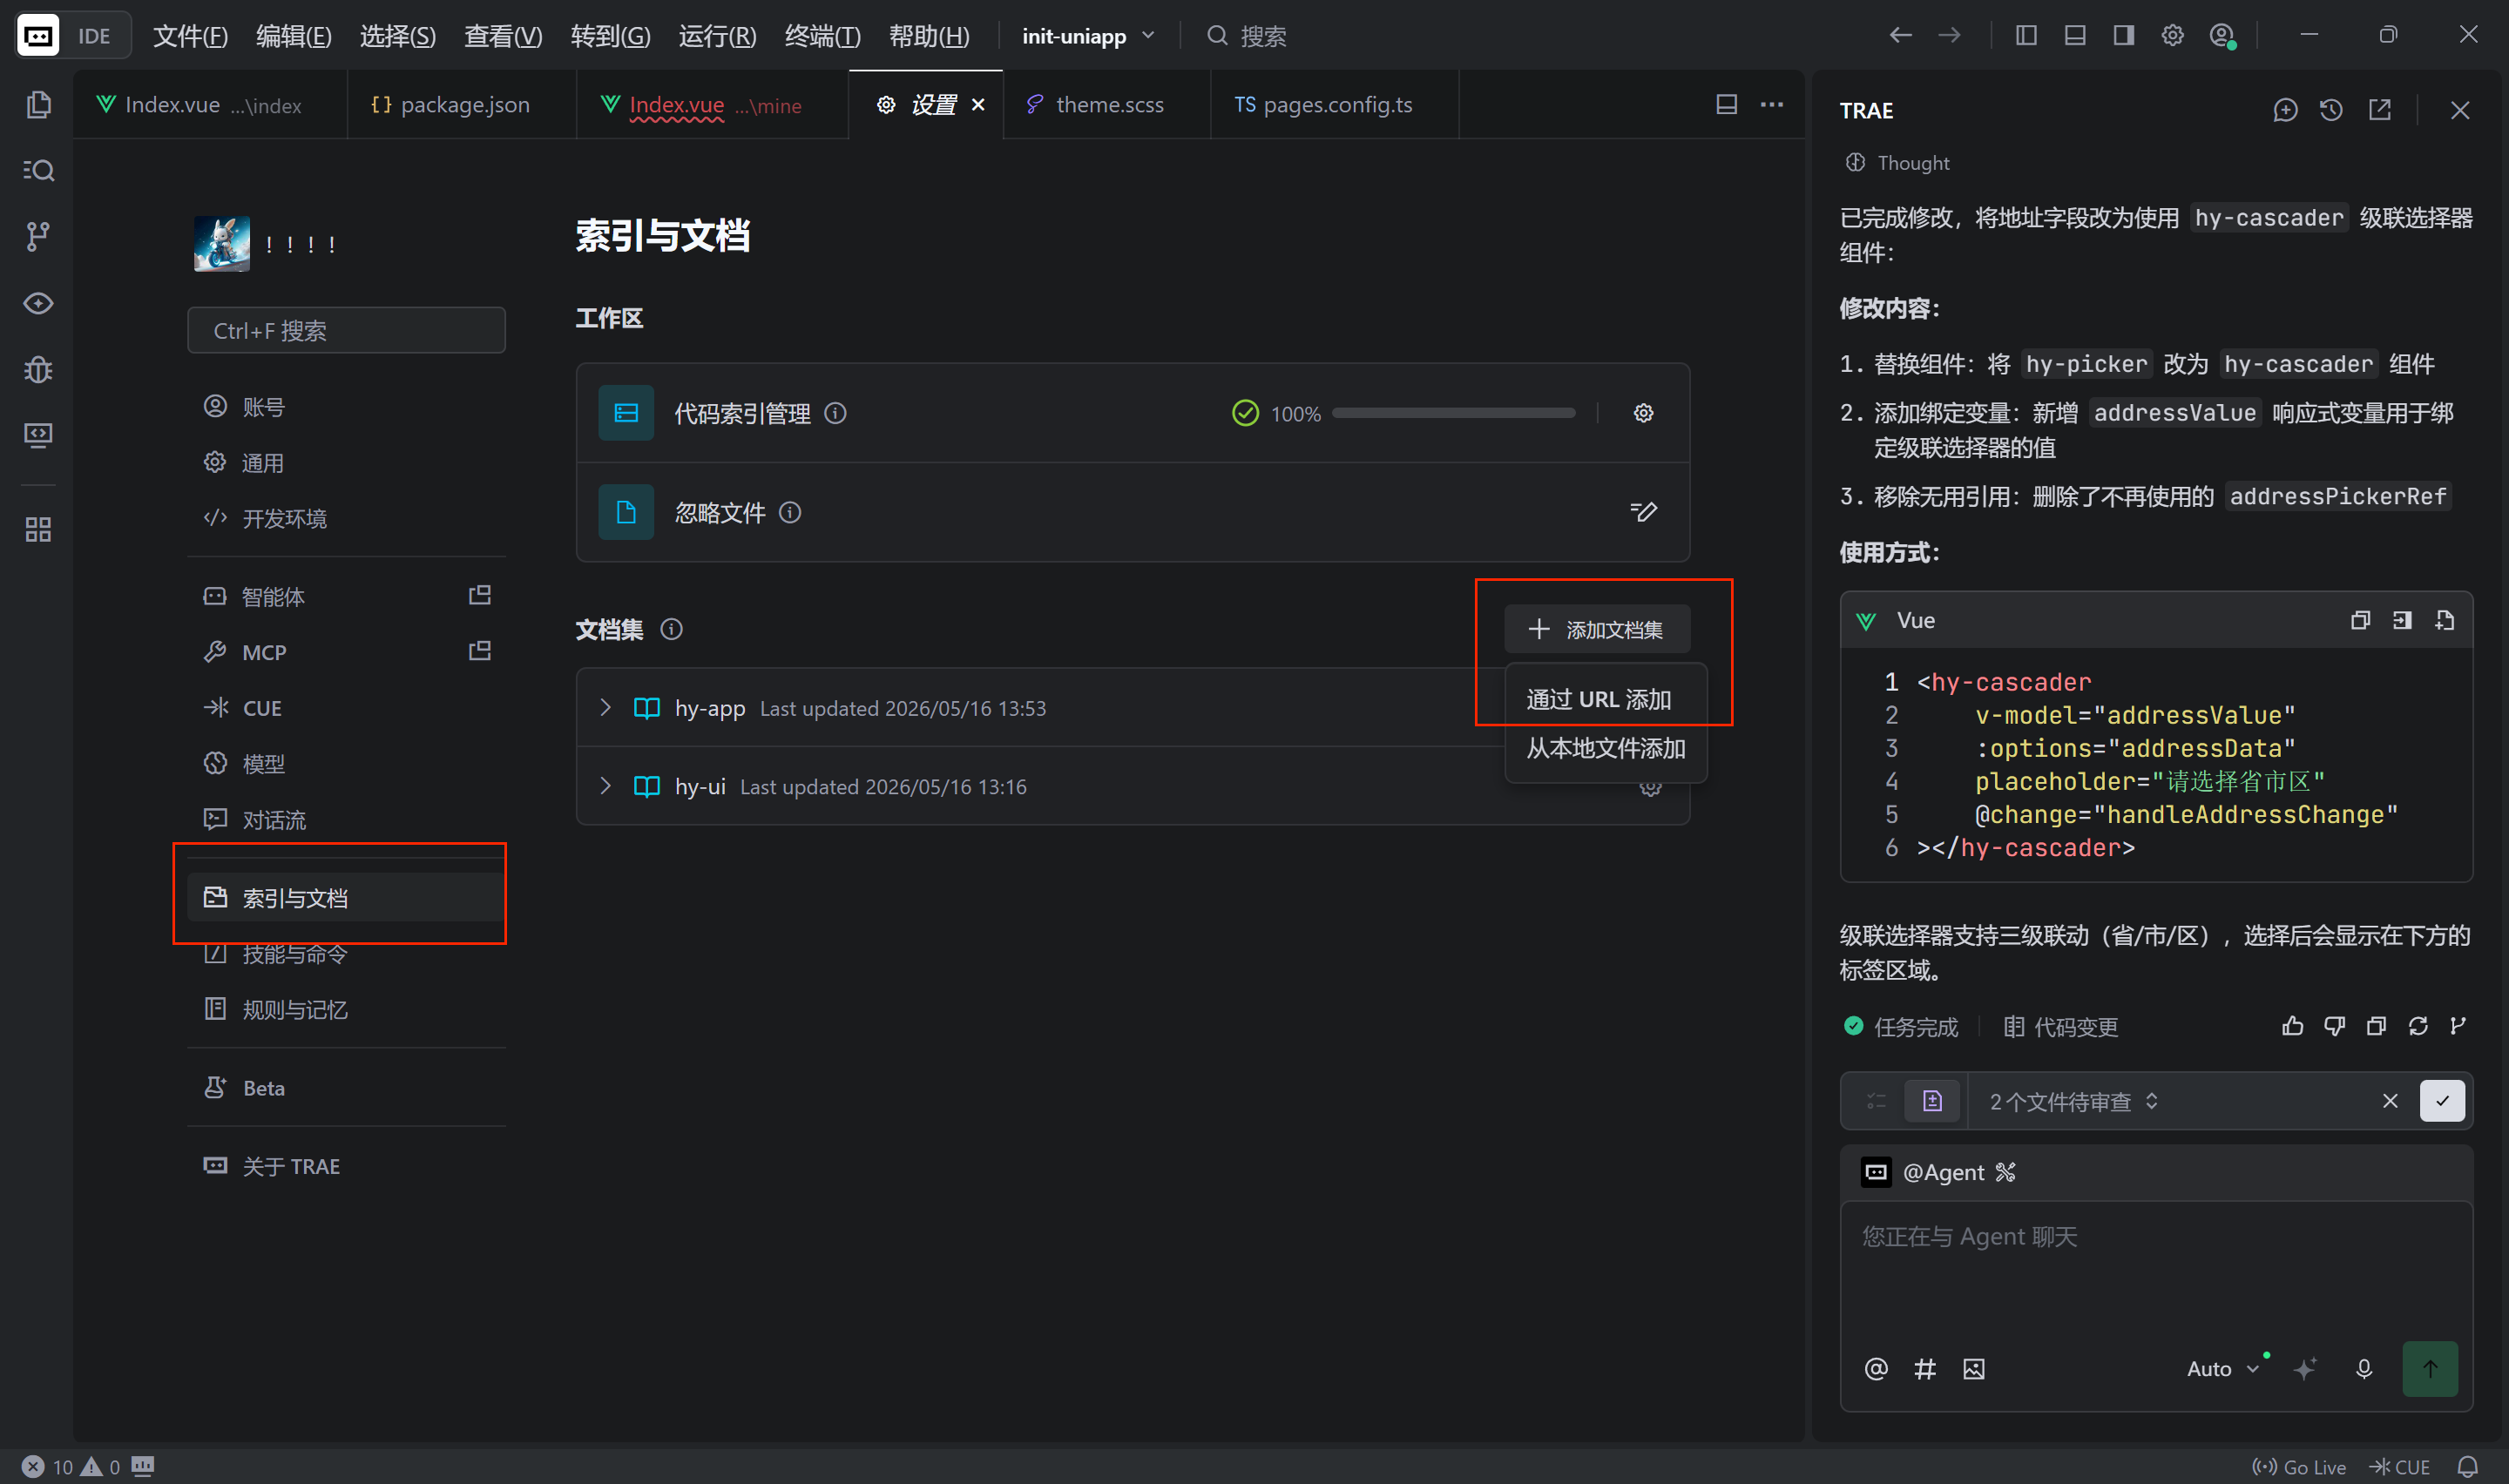
Task: Insert Vue code block at cursor
Action: 2402,620
